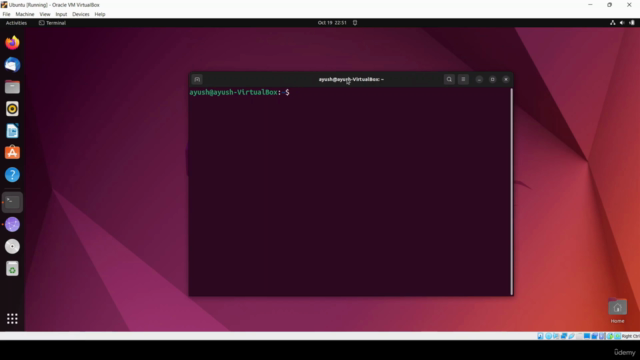This screenshot has width=640, height=360.
Task: Open the optical disc icon in dock
Action: pos(12,246)
